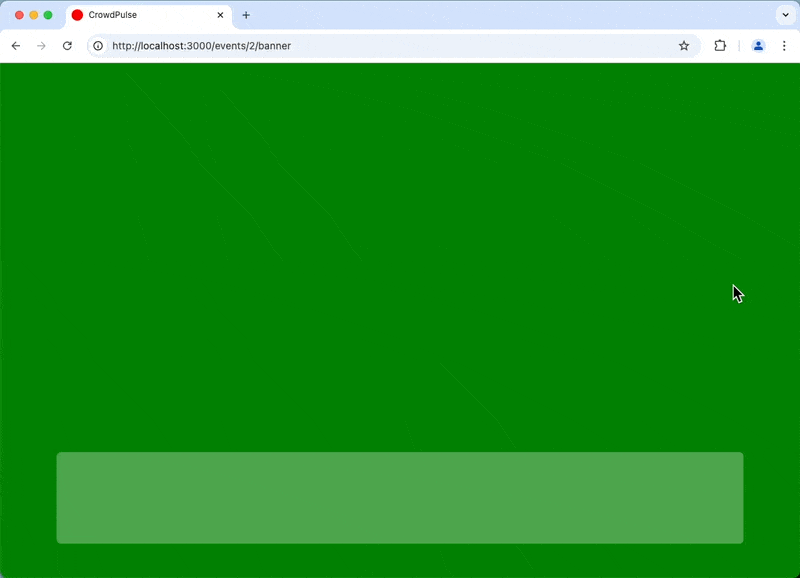This screenshot has height=578, width=800.
Task: Maximize the window with the green button
Action: coord(48,15)
